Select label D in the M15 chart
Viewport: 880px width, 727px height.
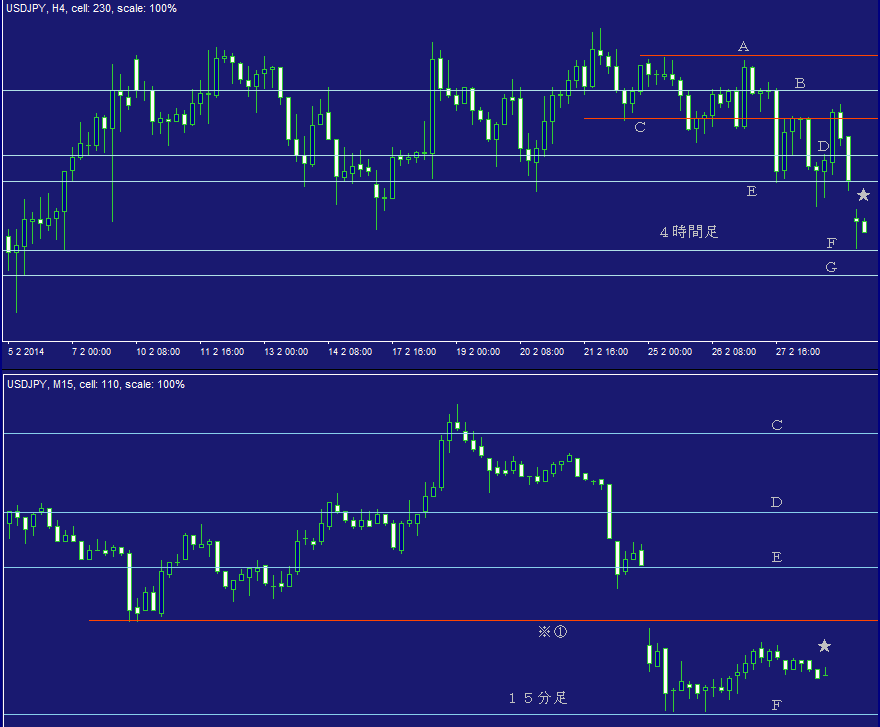coord(776,502)
